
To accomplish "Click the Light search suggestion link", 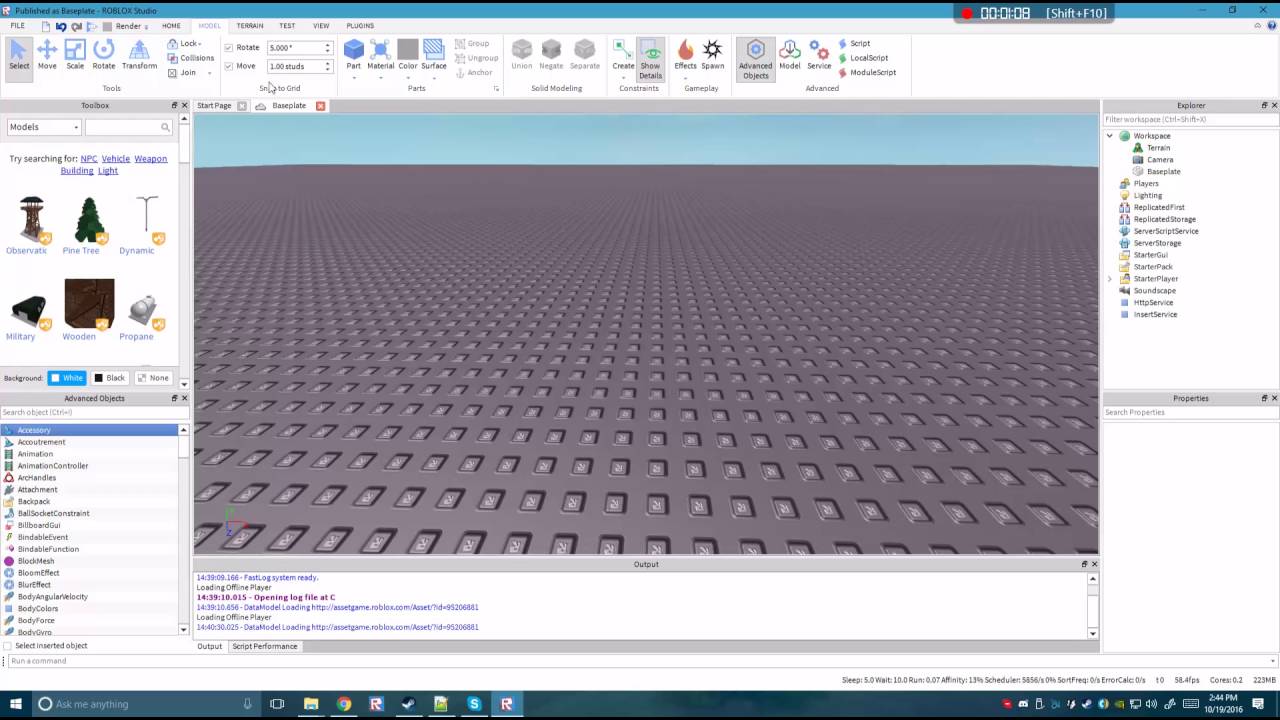I will pyautogui.click(x=108, y=171).
